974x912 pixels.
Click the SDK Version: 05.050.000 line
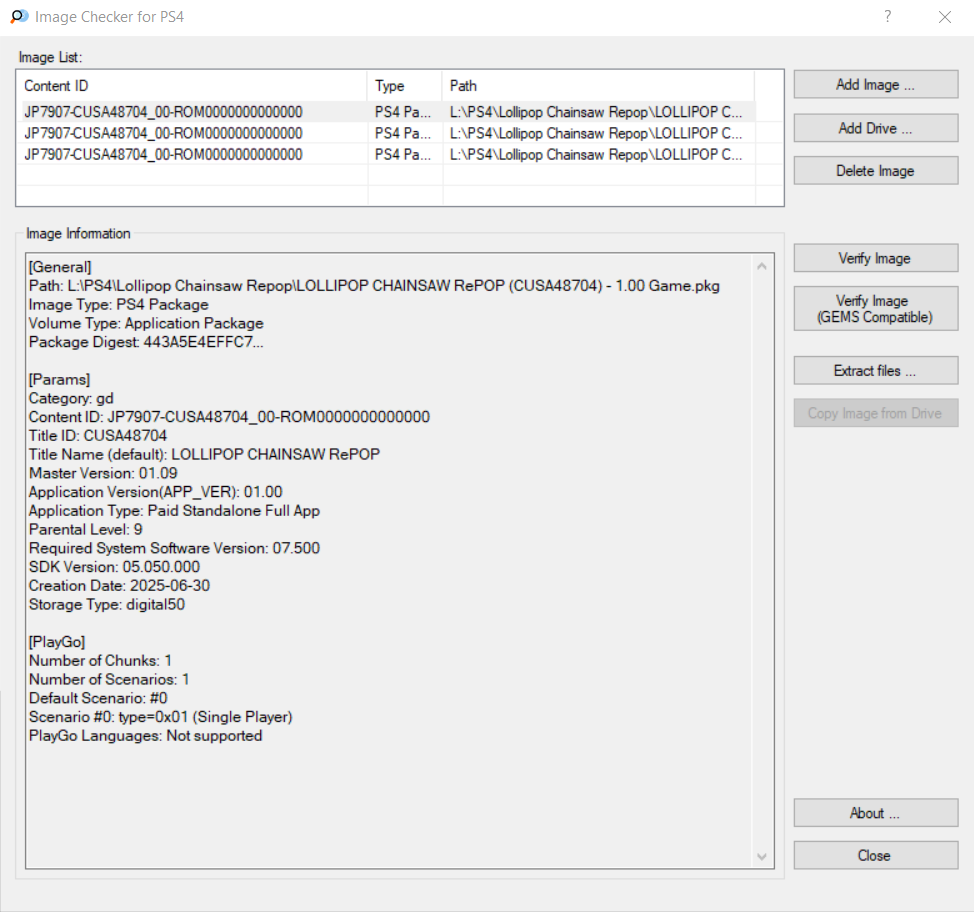point(114,567)
